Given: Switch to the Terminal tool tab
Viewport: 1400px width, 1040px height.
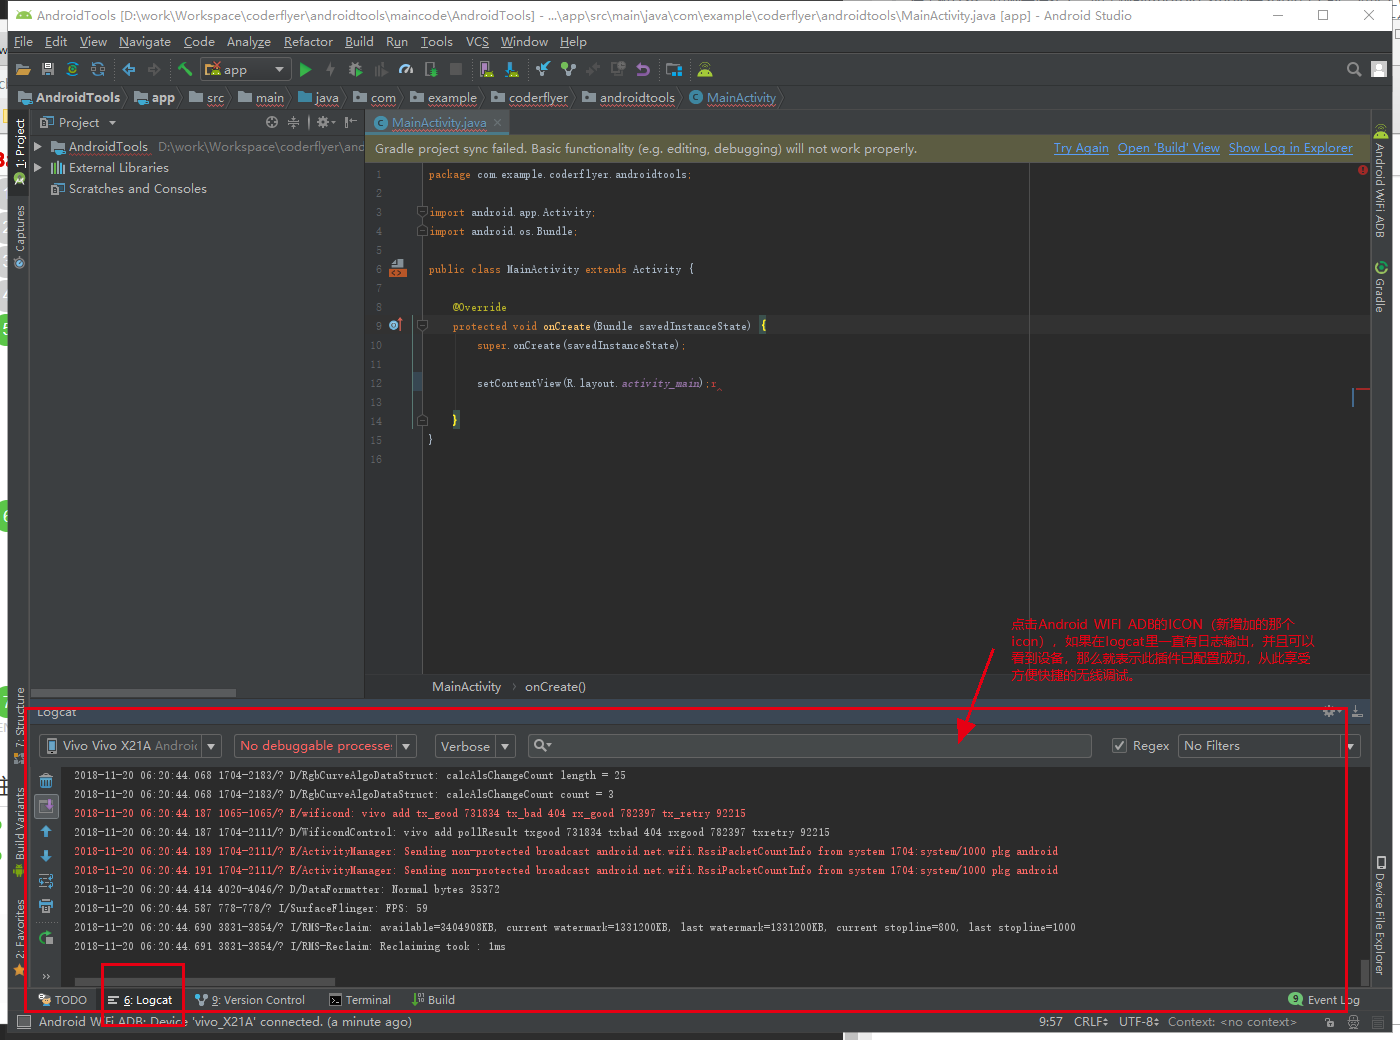Looking at the screenshot, I should (360, 1000).
